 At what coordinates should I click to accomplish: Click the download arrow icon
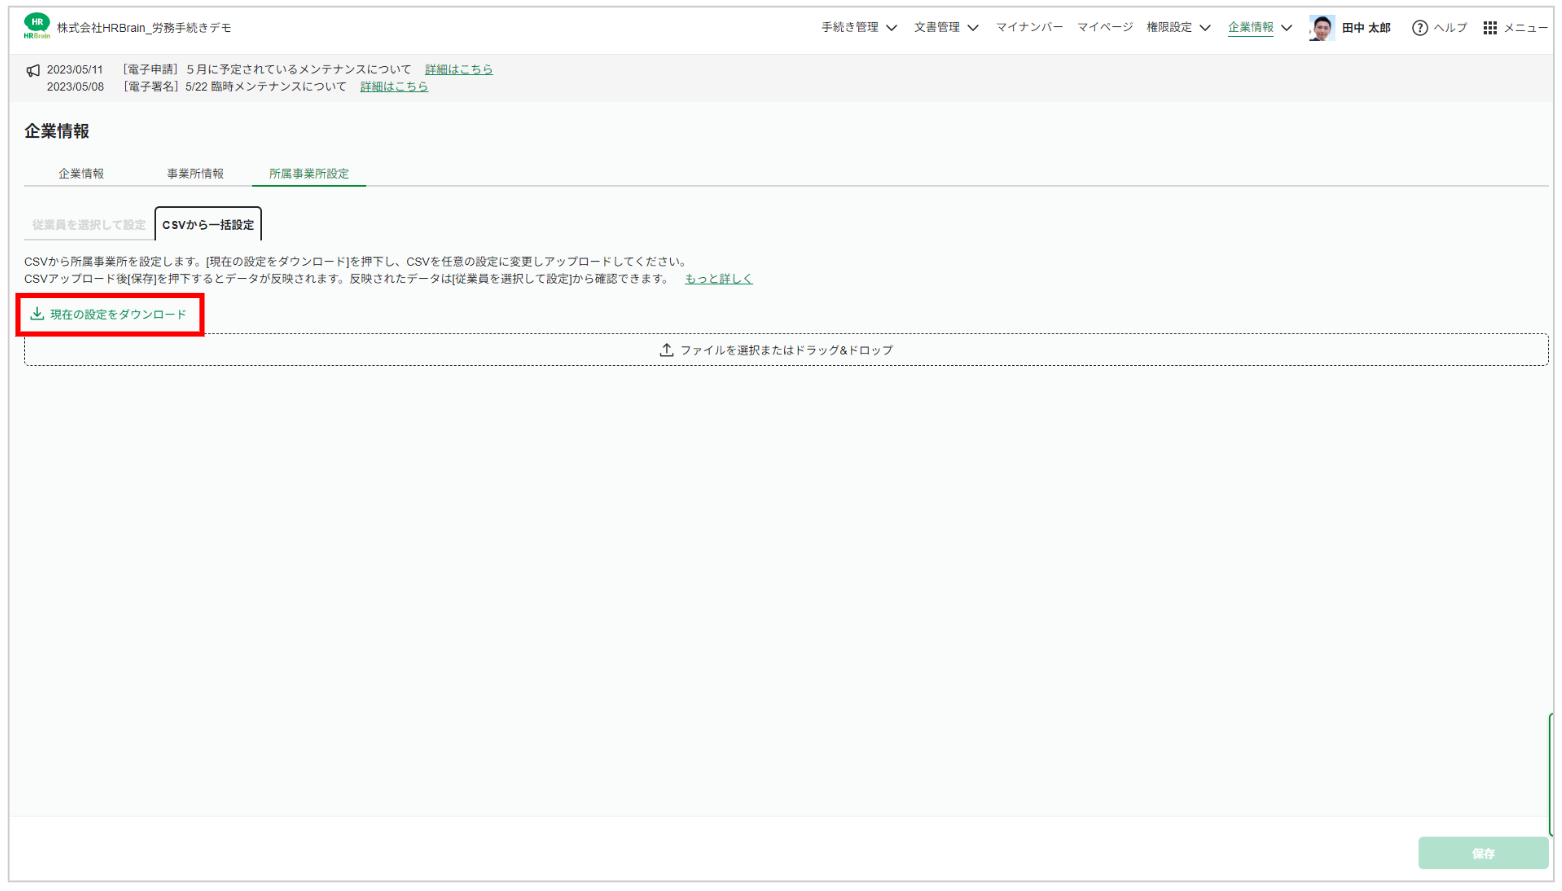[37, 314]
